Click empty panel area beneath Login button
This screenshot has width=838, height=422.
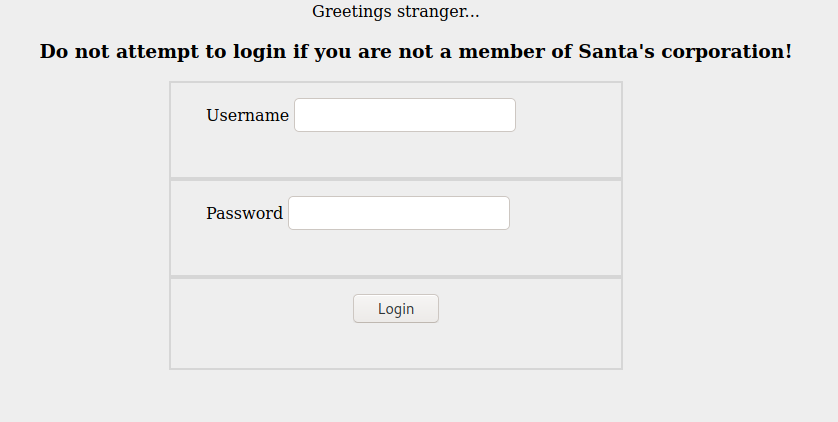coord(395,346)
